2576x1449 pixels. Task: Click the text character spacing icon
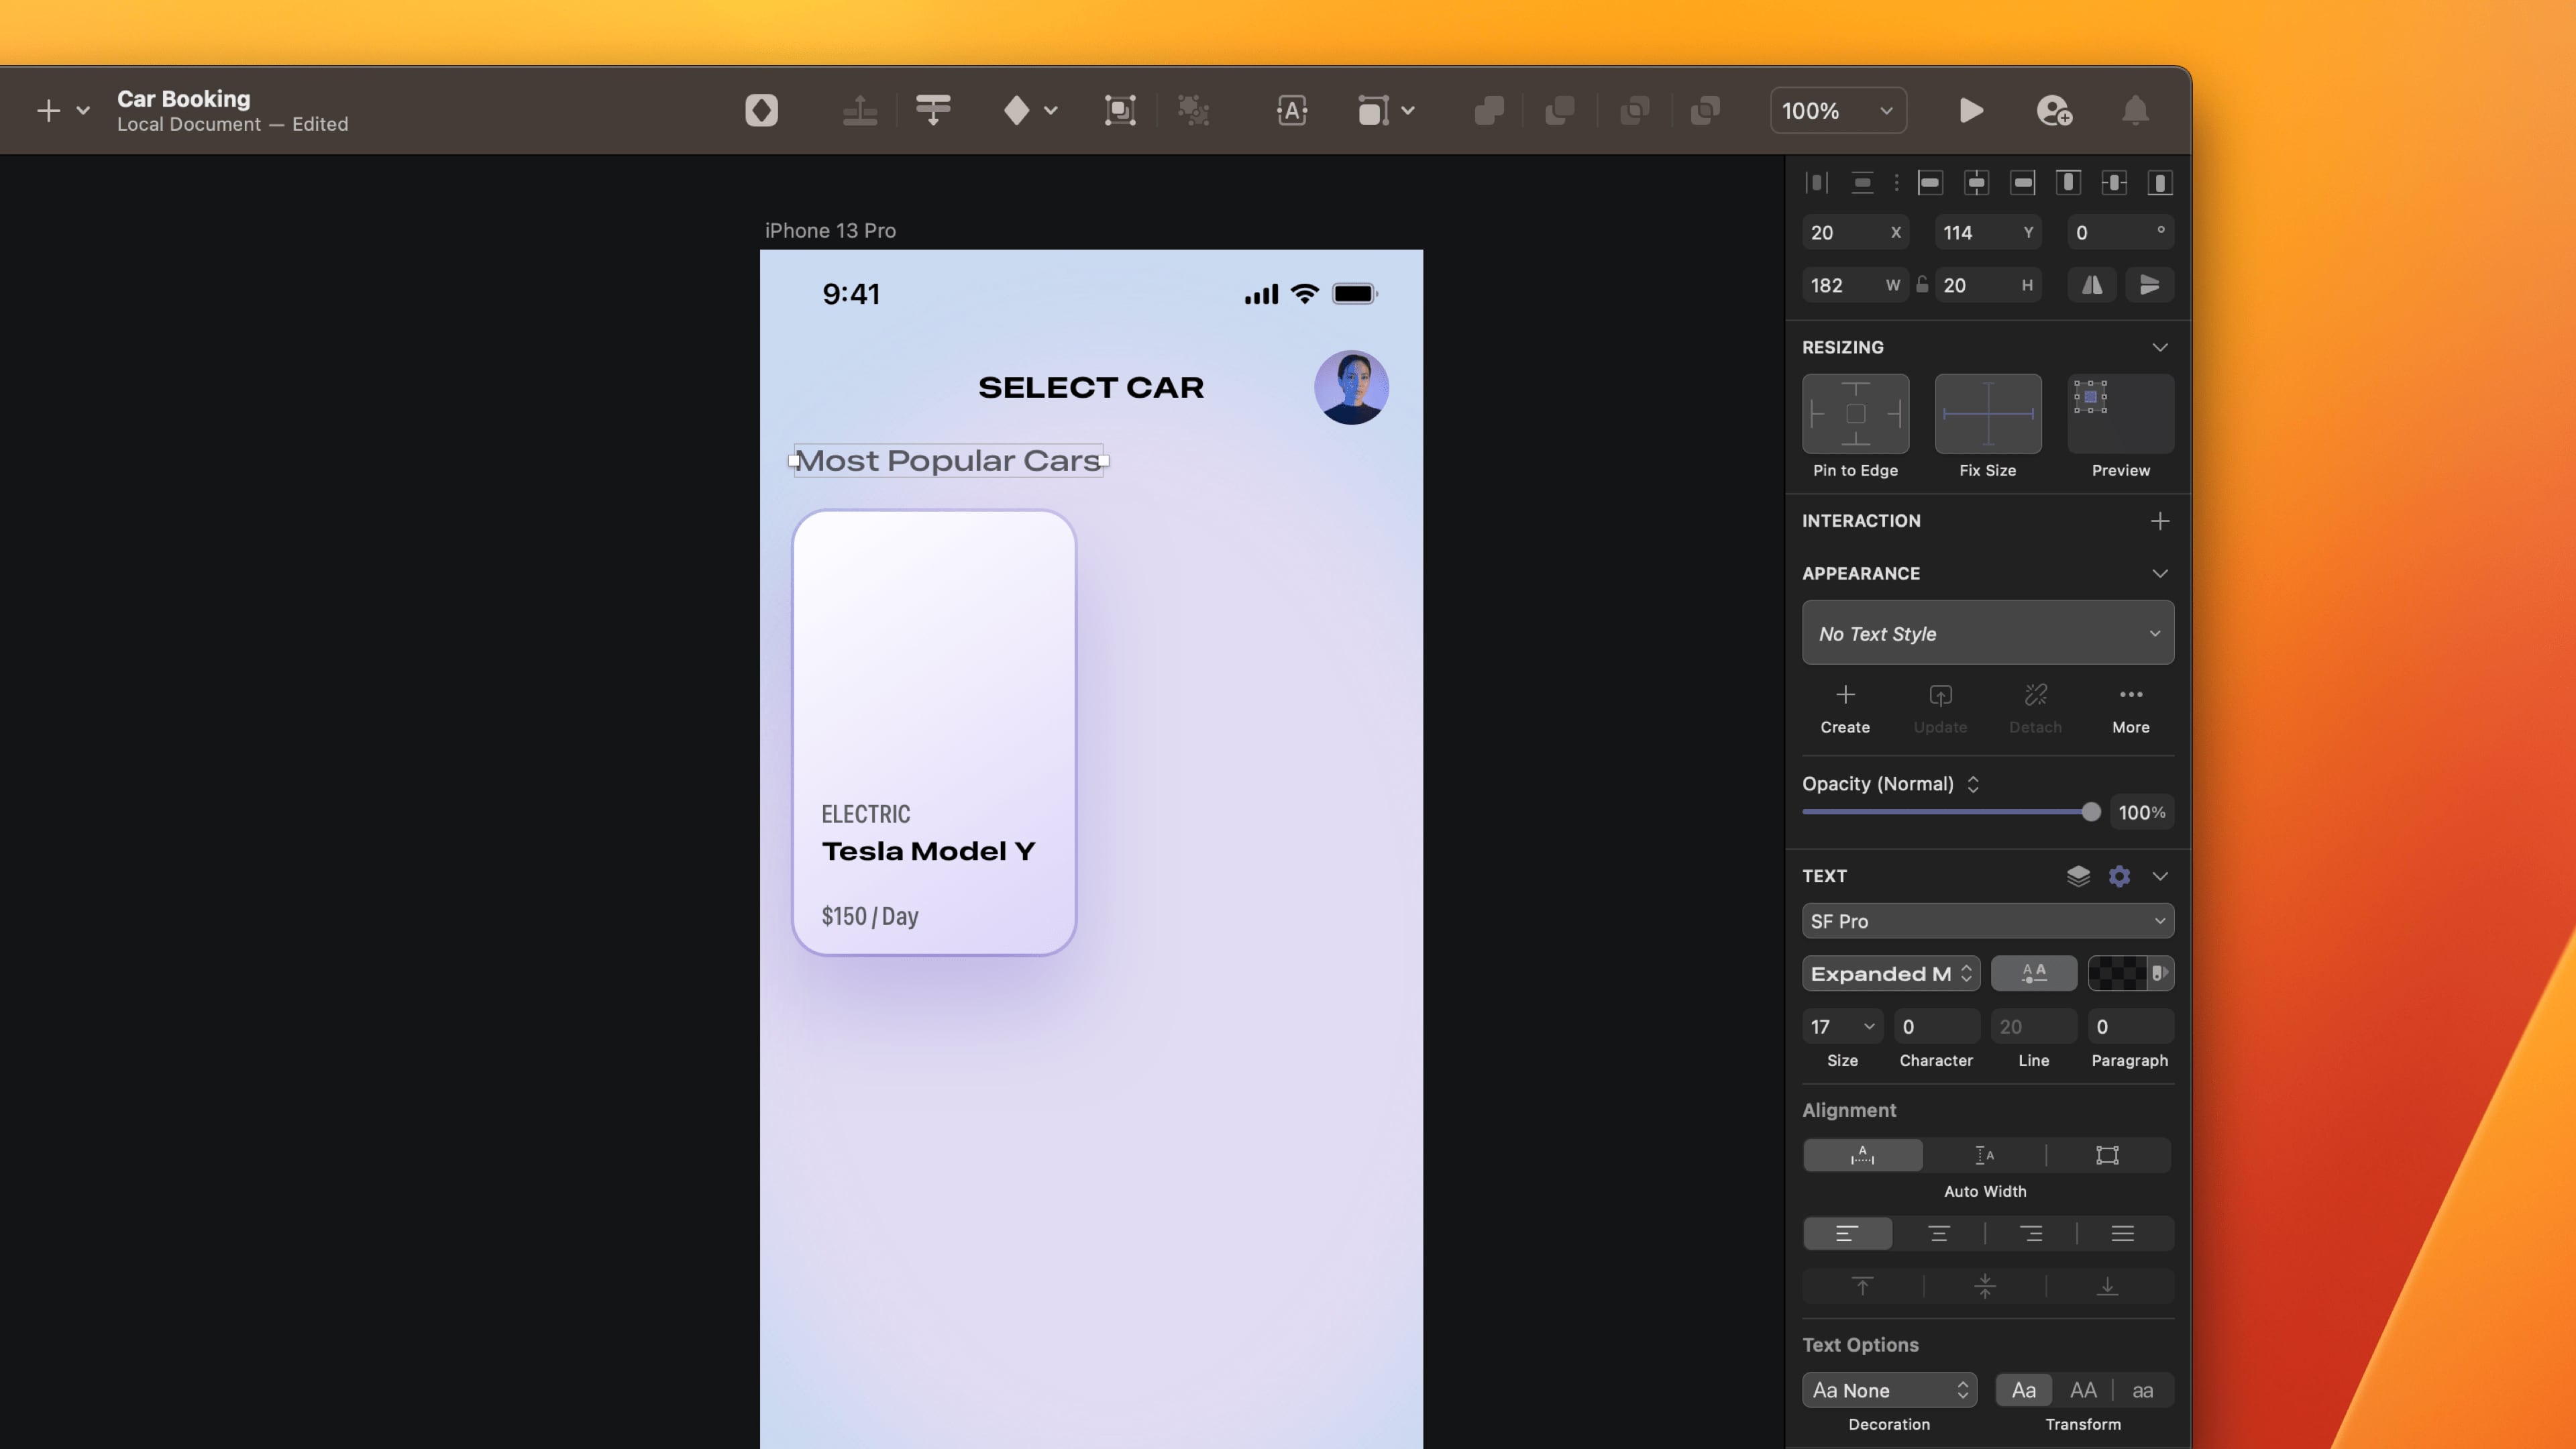(2034, 973)
